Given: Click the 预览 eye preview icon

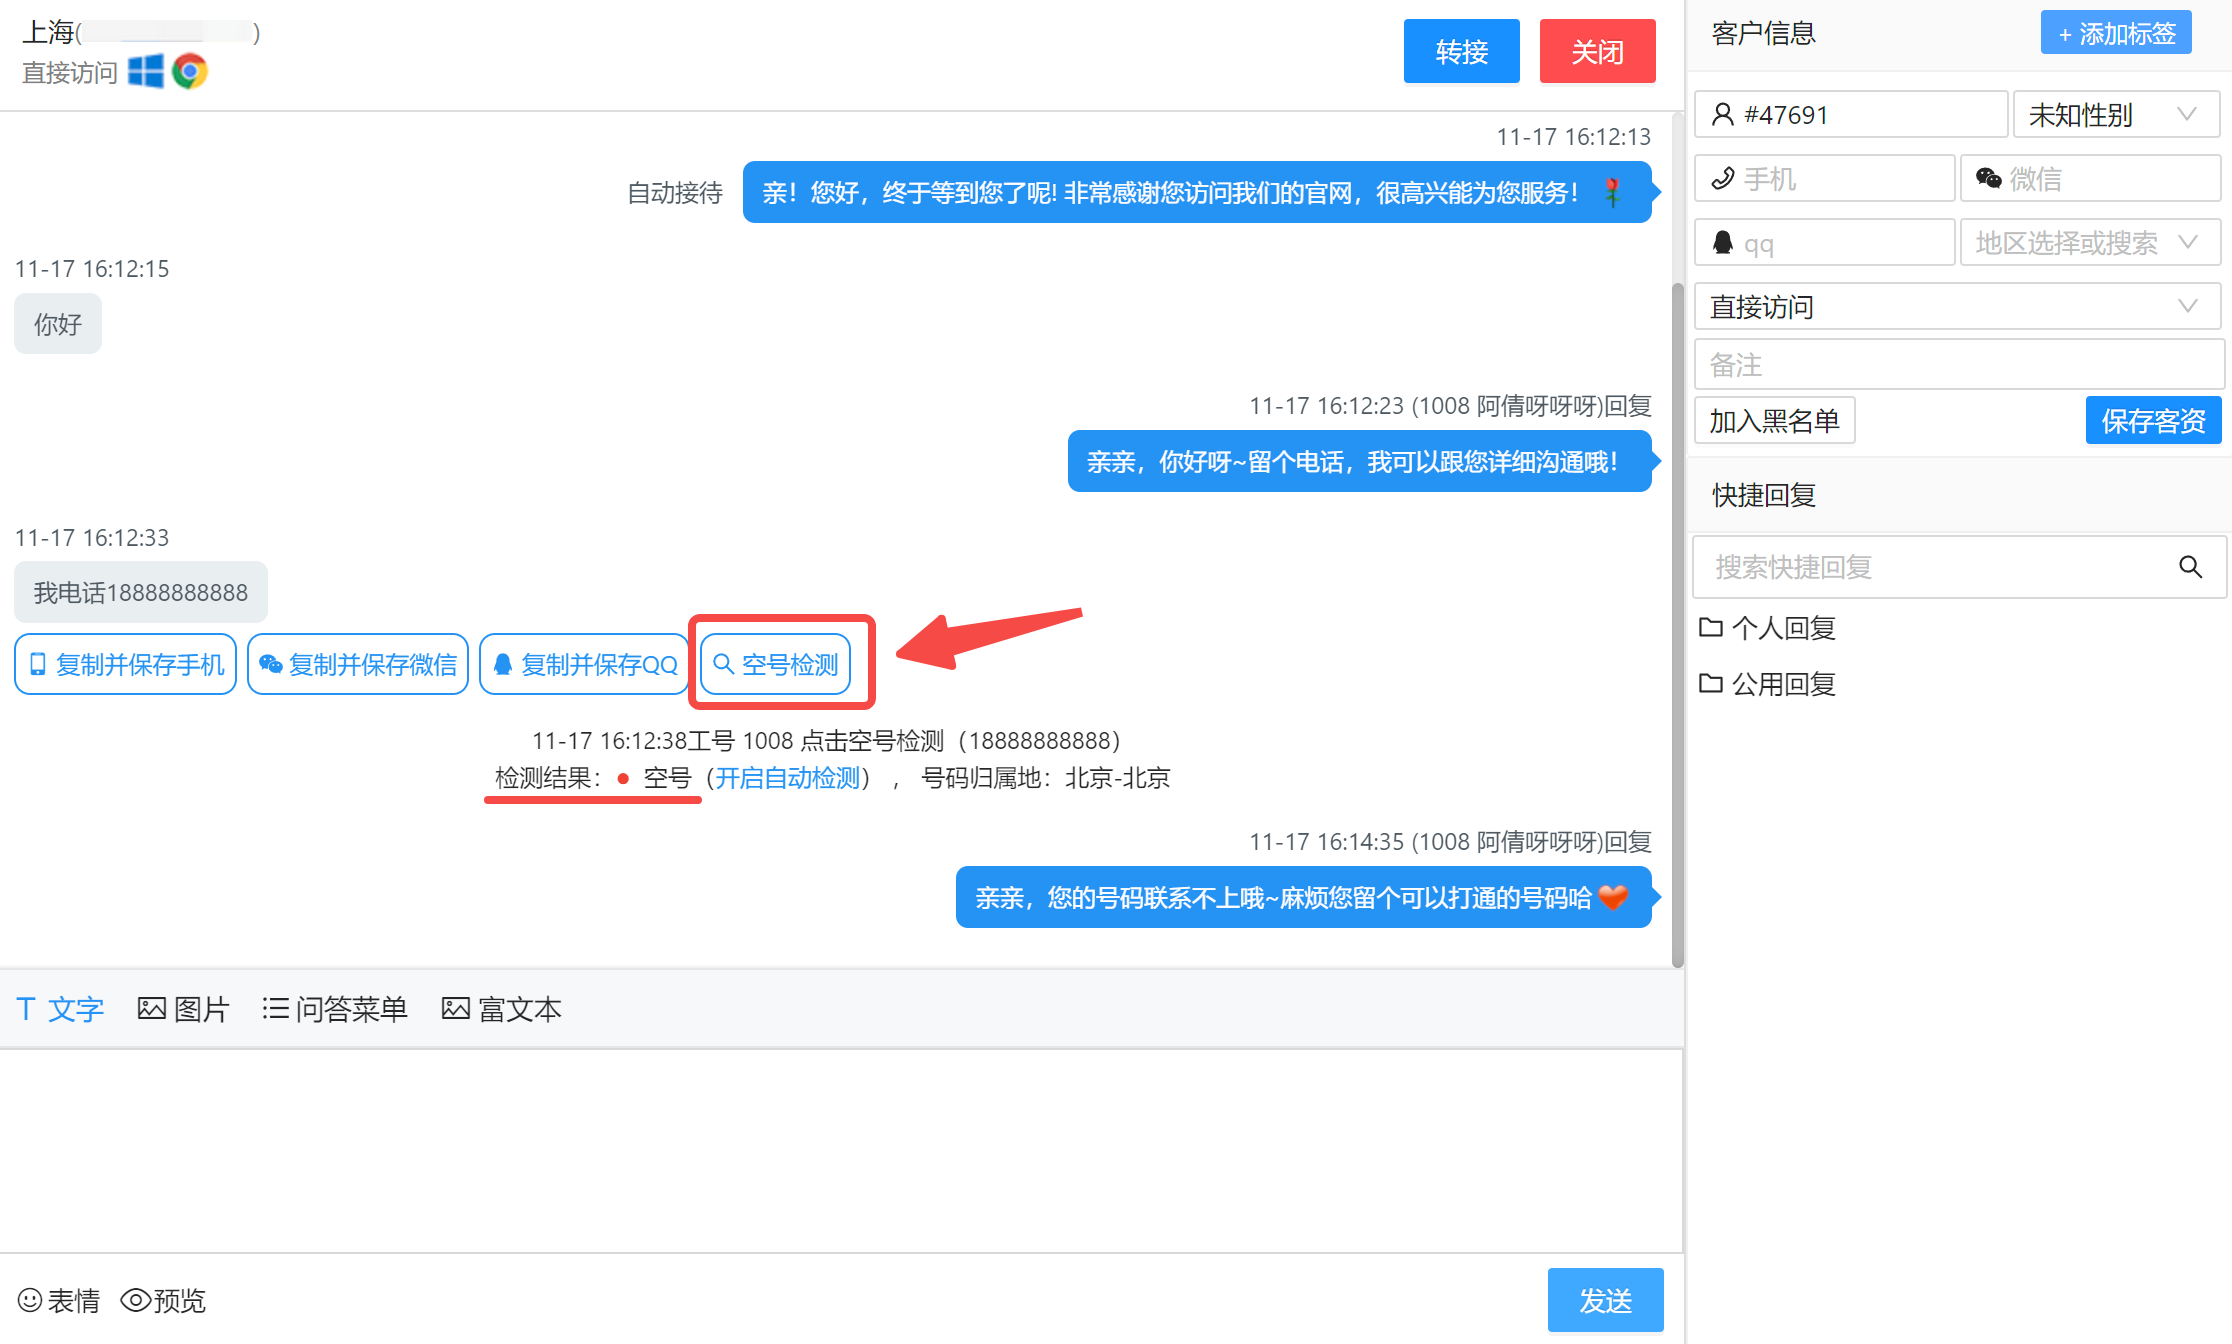Looking at the screenshot, I should pos(136,1300).
